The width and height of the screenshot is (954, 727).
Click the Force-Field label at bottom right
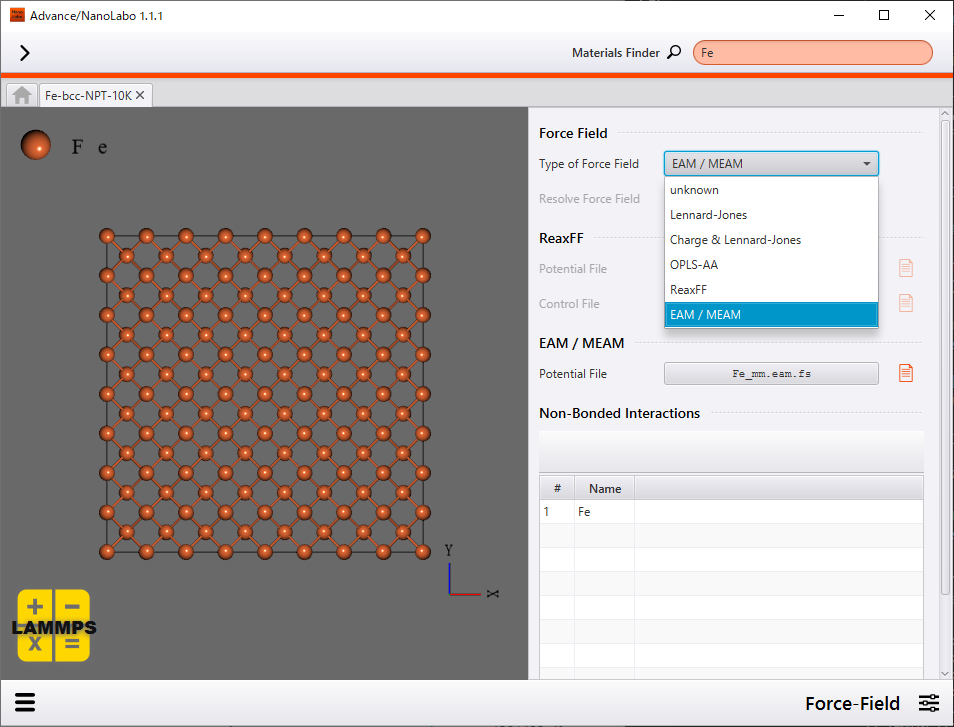click(x=852, y=703)
